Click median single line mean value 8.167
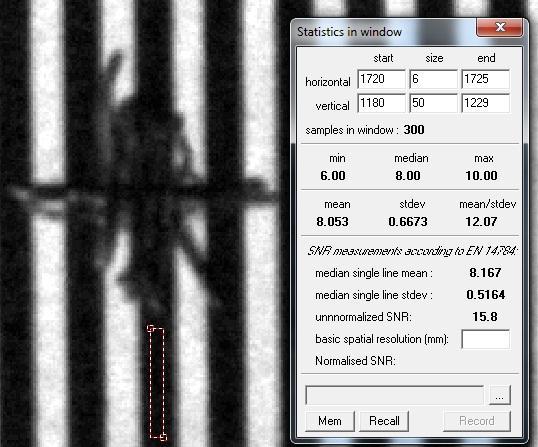This screenshot has width=538, height=447. click(485, 273)
